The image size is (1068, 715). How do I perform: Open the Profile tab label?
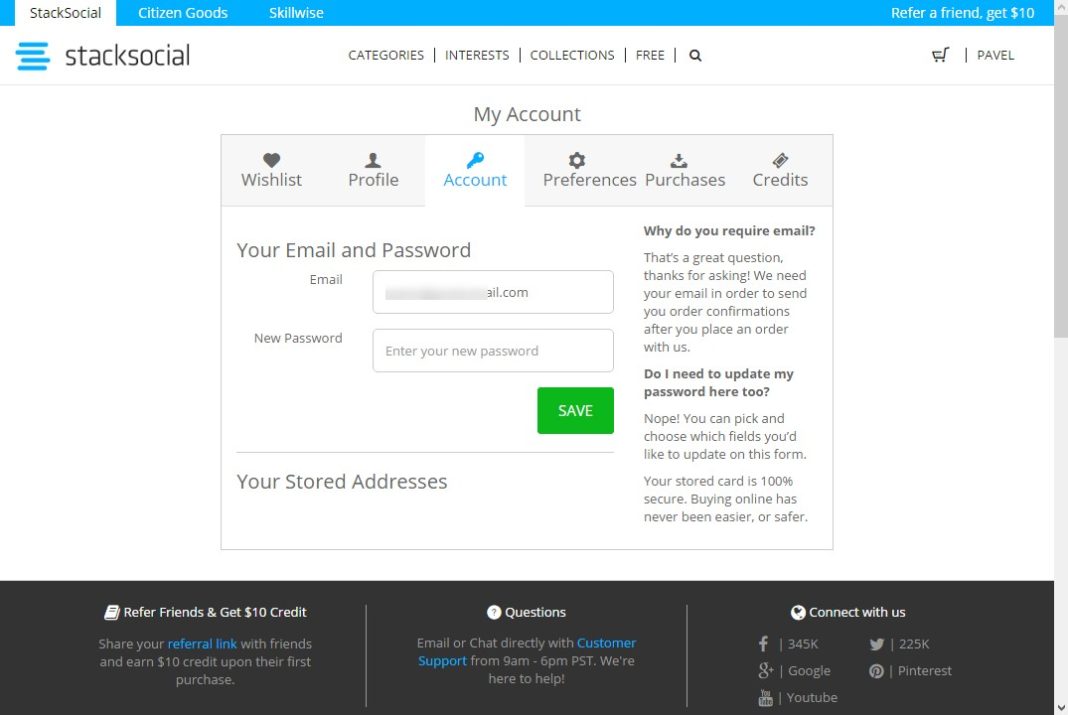(x=373, y=180)
